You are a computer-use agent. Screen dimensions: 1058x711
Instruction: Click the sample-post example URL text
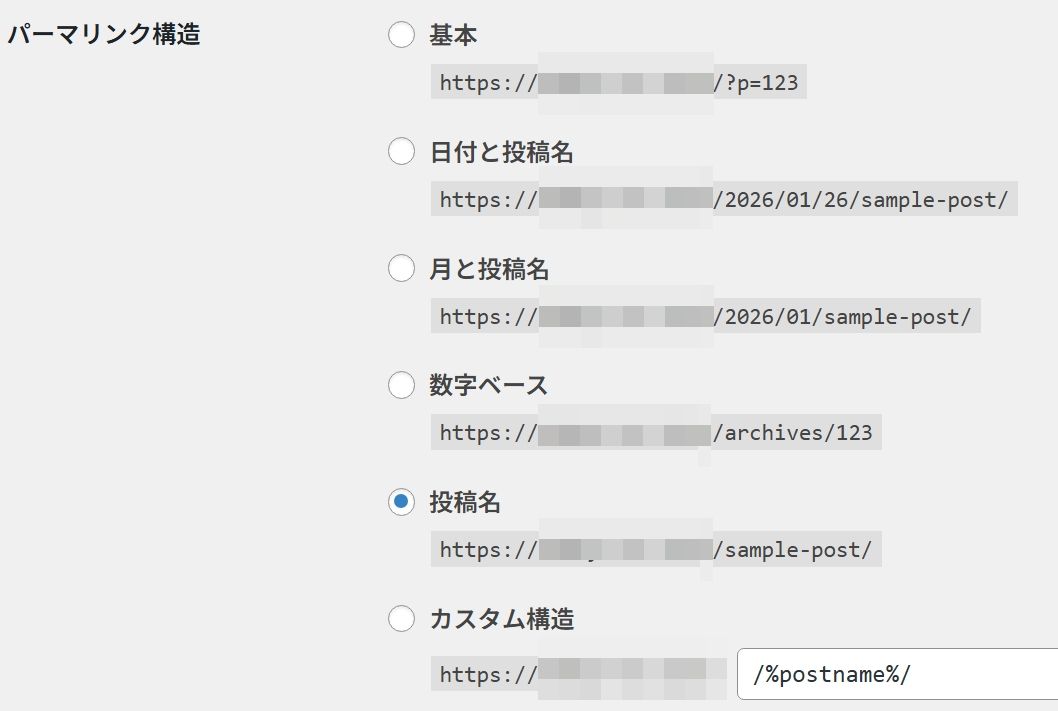pyautogui.click(x=795, y=549)
